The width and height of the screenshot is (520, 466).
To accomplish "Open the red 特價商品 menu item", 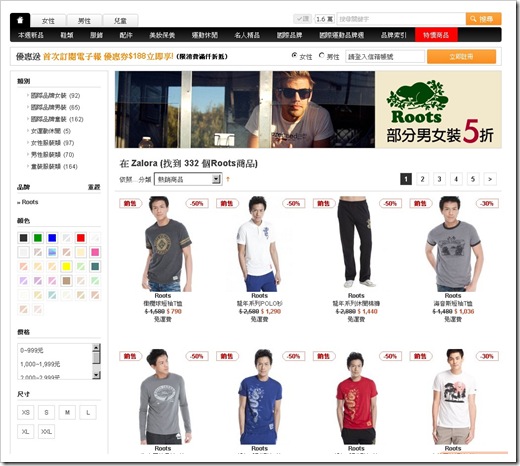I will pyautogui.click(x=436, y=35).
